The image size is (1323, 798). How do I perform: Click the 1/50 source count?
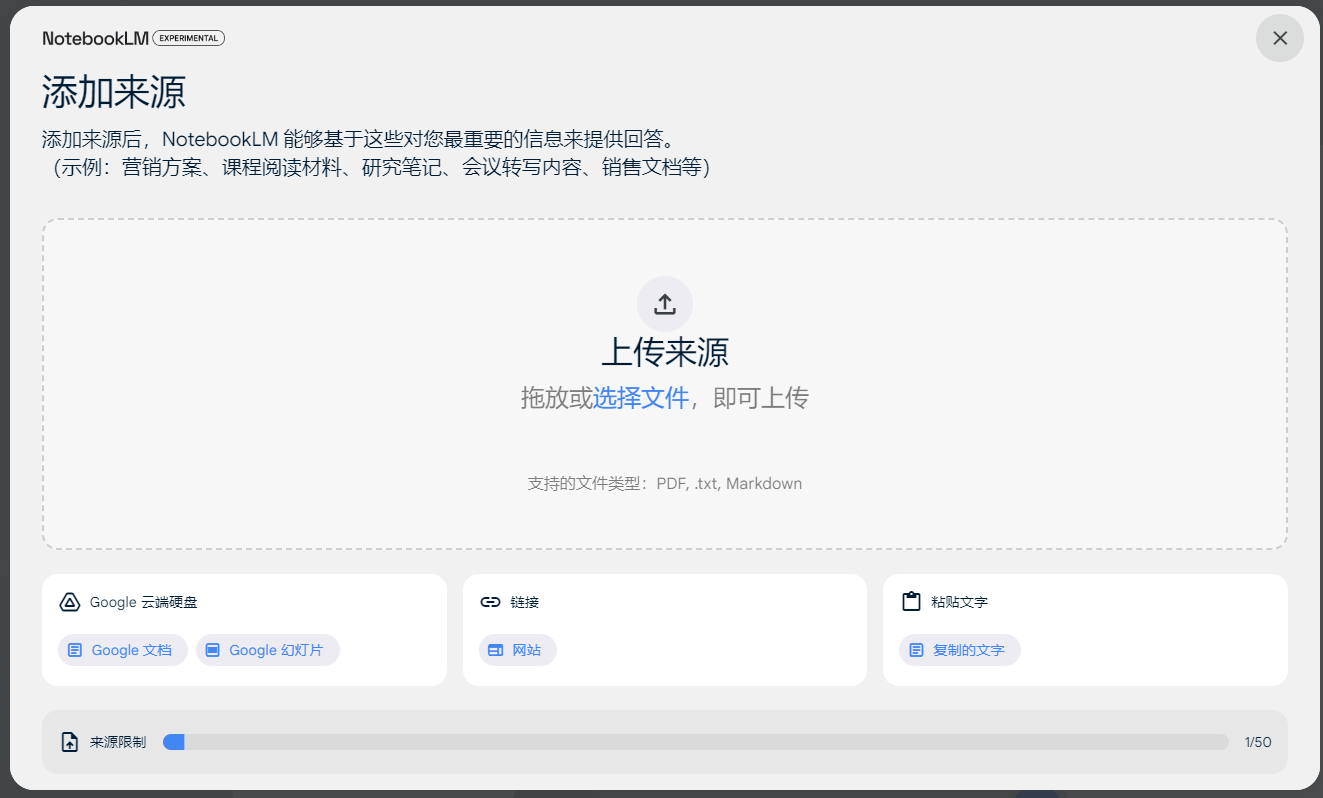[x=1258, y=742]
